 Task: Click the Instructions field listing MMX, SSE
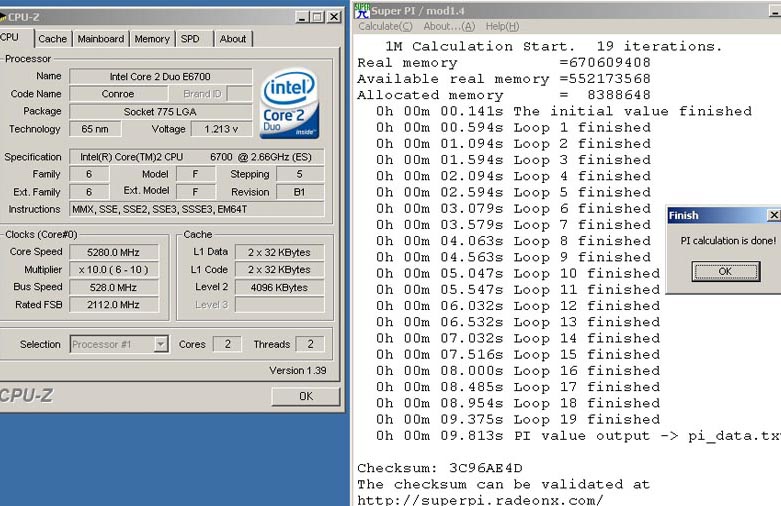(197, 209)
